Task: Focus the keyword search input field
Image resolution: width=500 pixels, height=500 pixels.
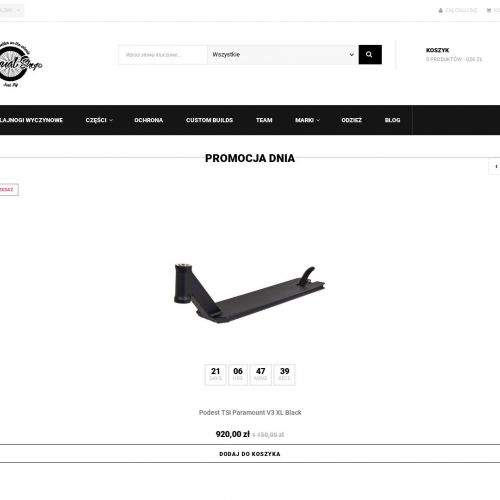Action: [x=163, y=54]
